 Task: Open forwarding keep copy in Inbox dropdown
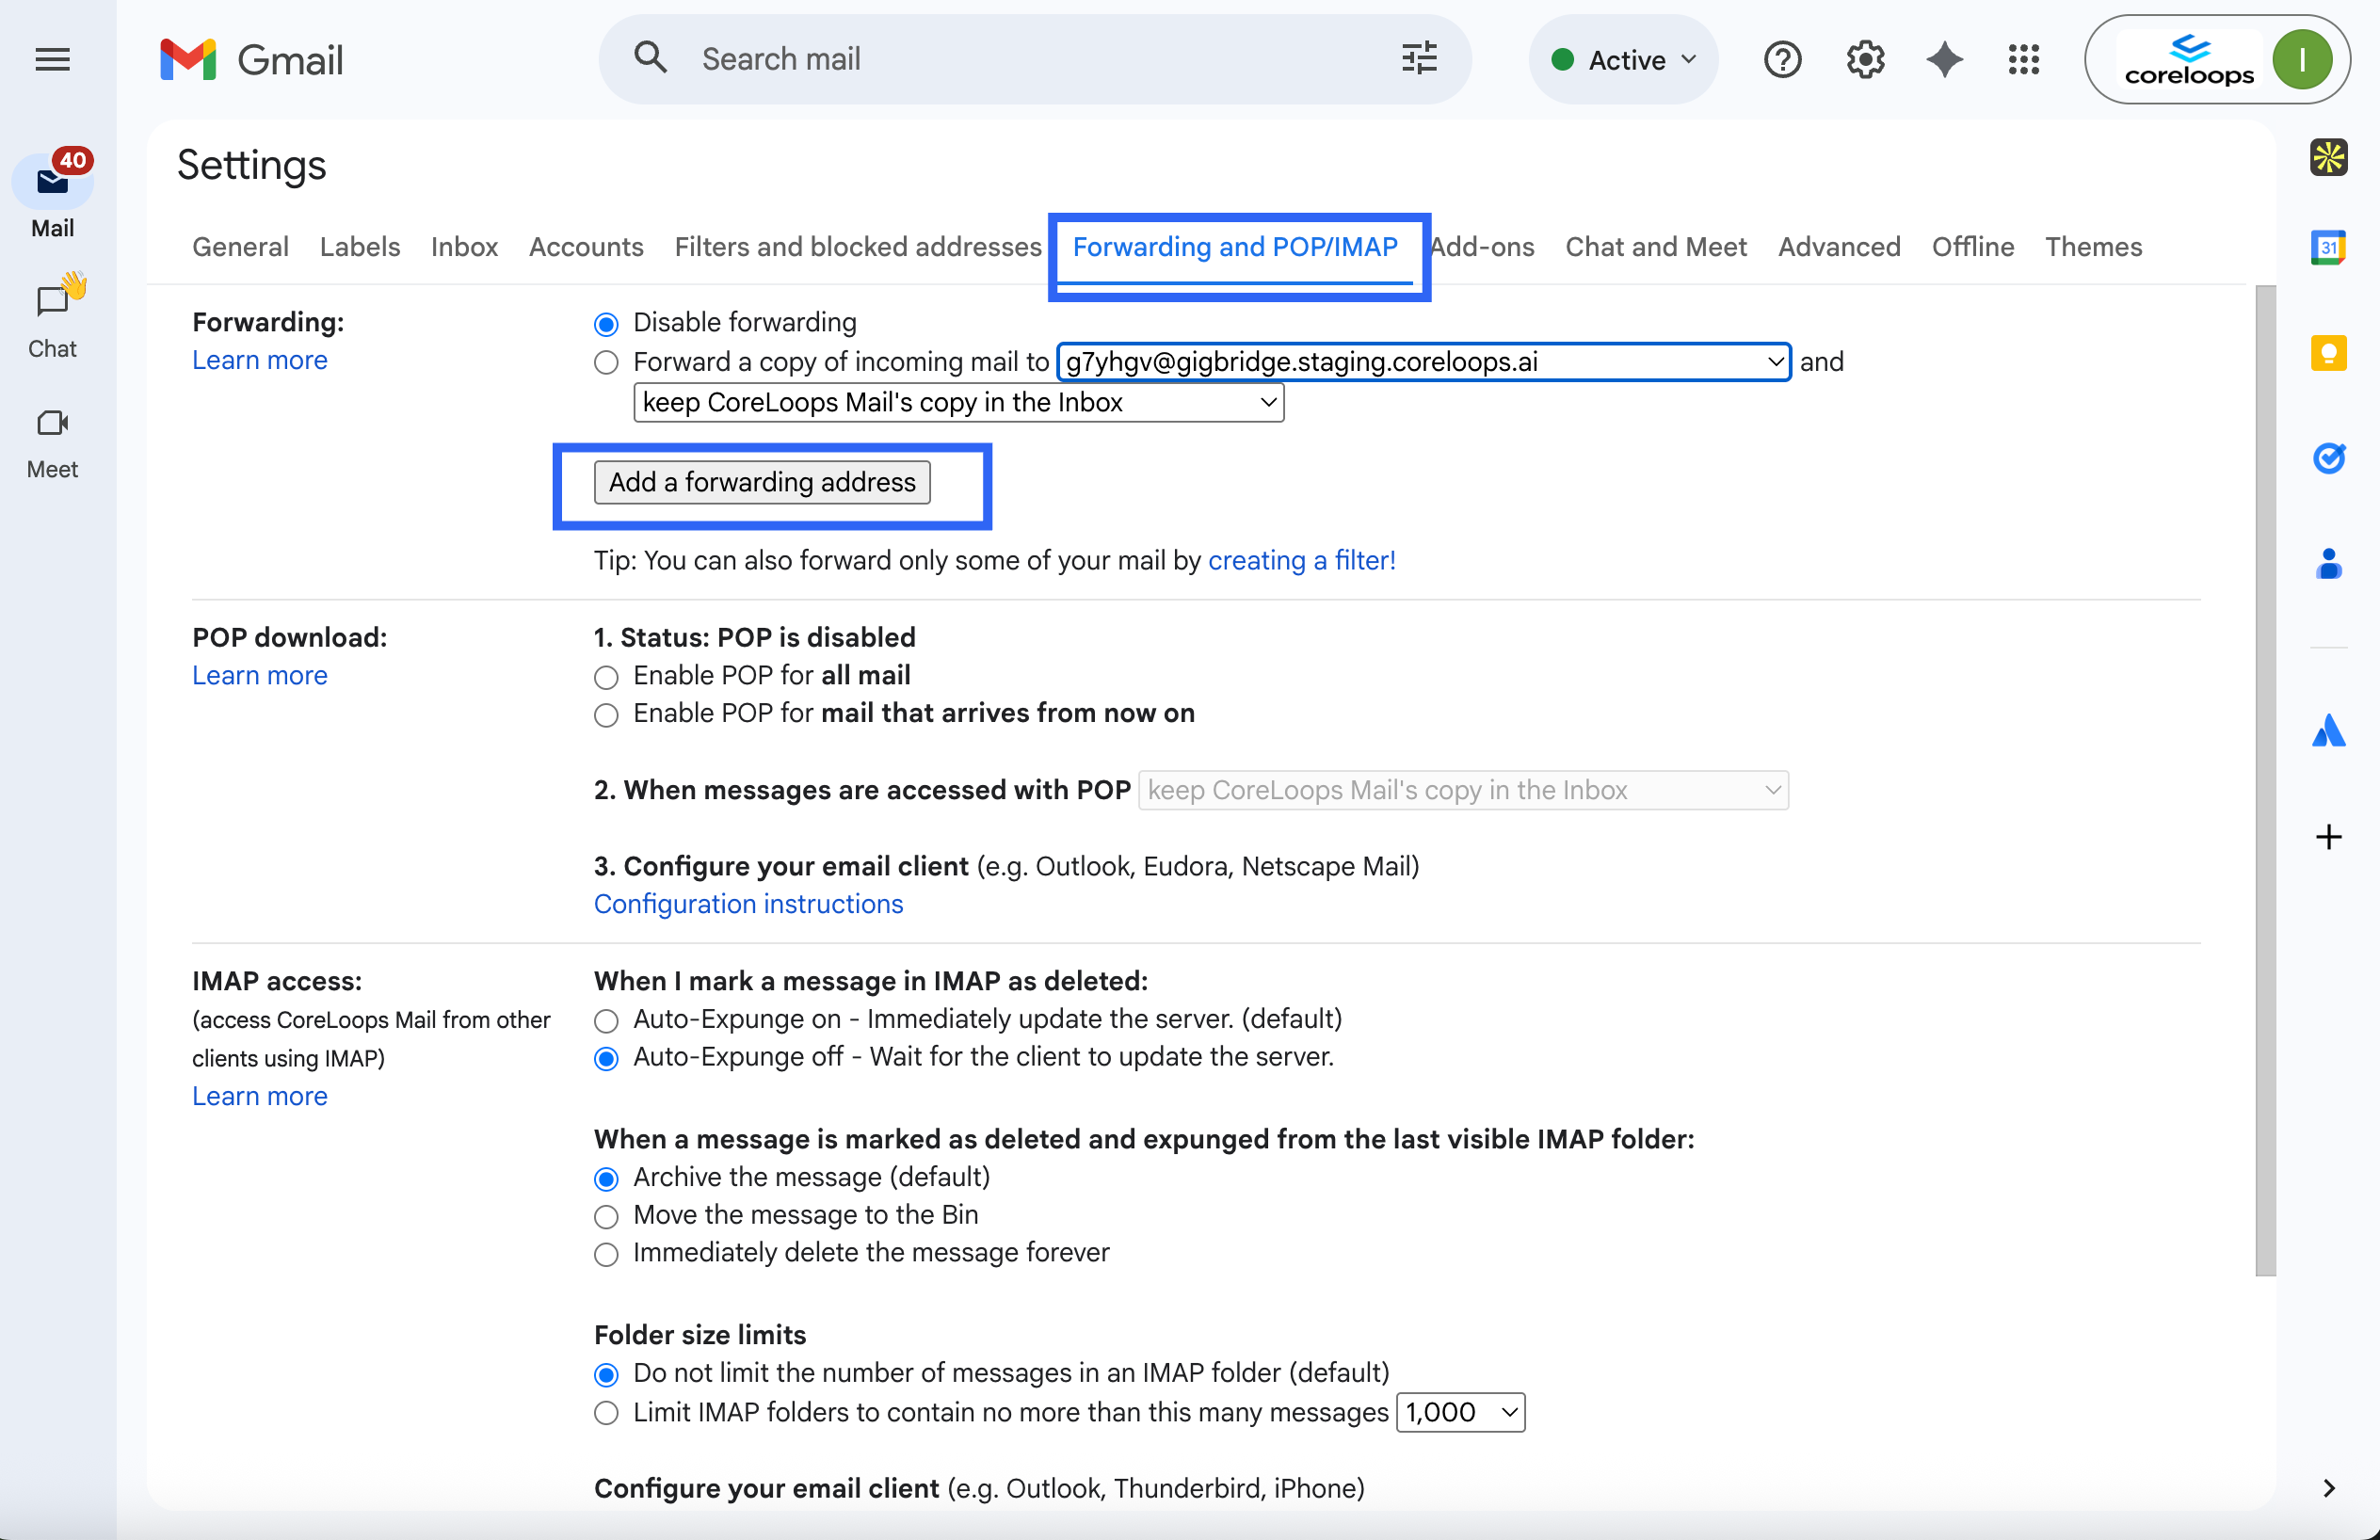click(958, 403)
